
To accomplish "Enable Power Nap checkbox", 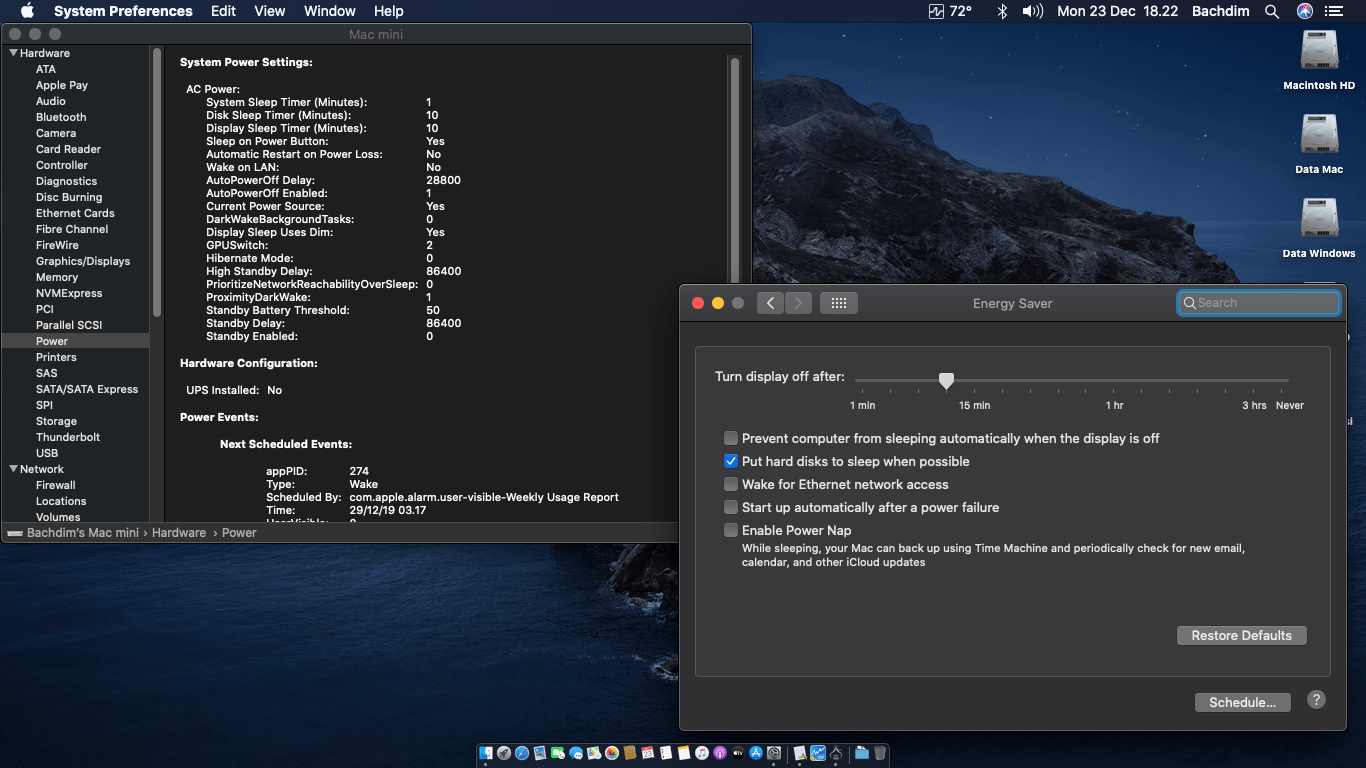I will point(731,530).
